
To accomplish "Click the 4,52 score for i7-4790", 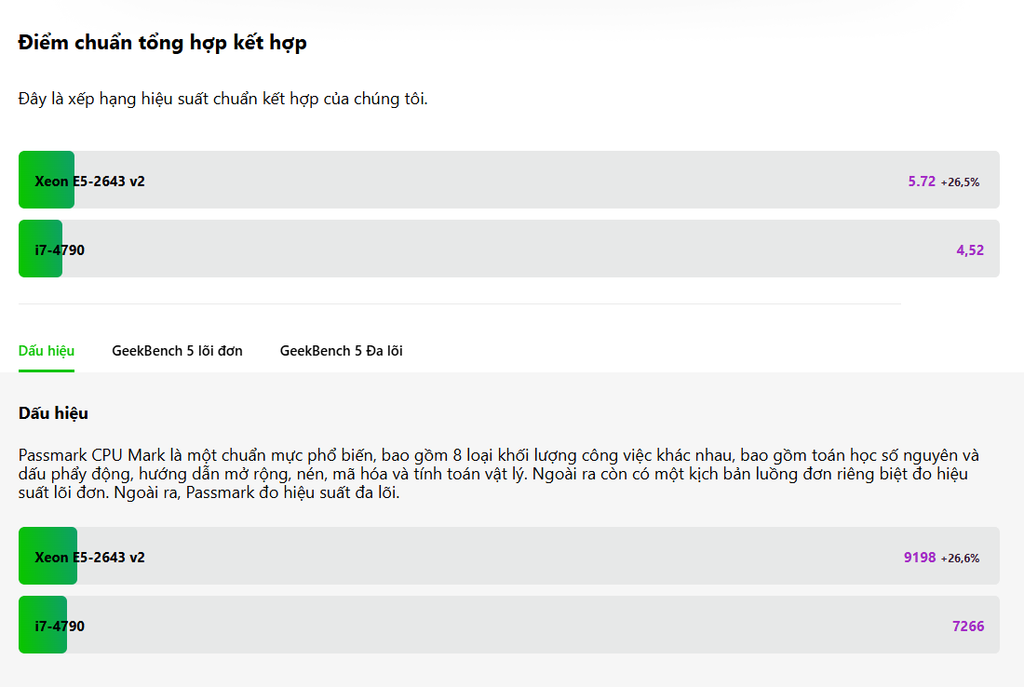I will click(970, 250).
